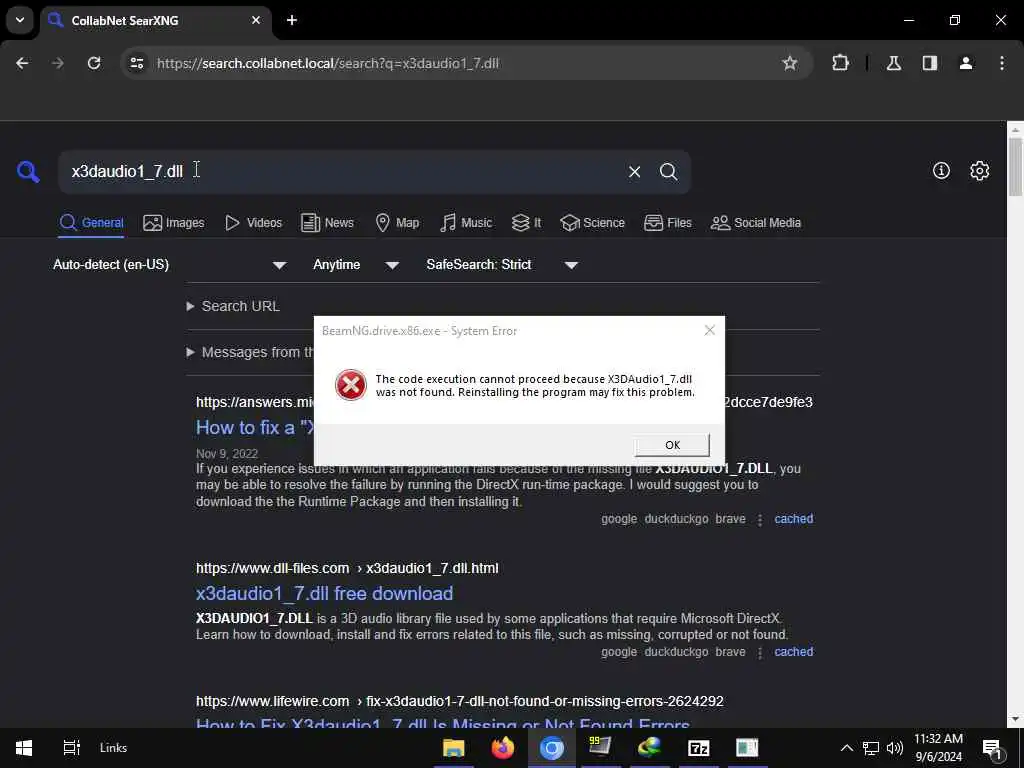This screenshot has width=1024, height=768.
Task: Select the General search tab
Action: coord(91,223)
